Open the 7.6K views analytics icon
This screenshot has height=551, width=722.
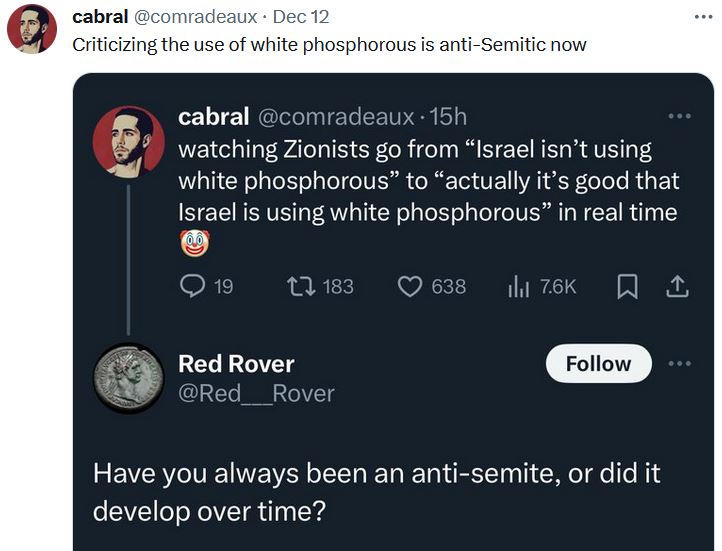(x=518, y=286)
